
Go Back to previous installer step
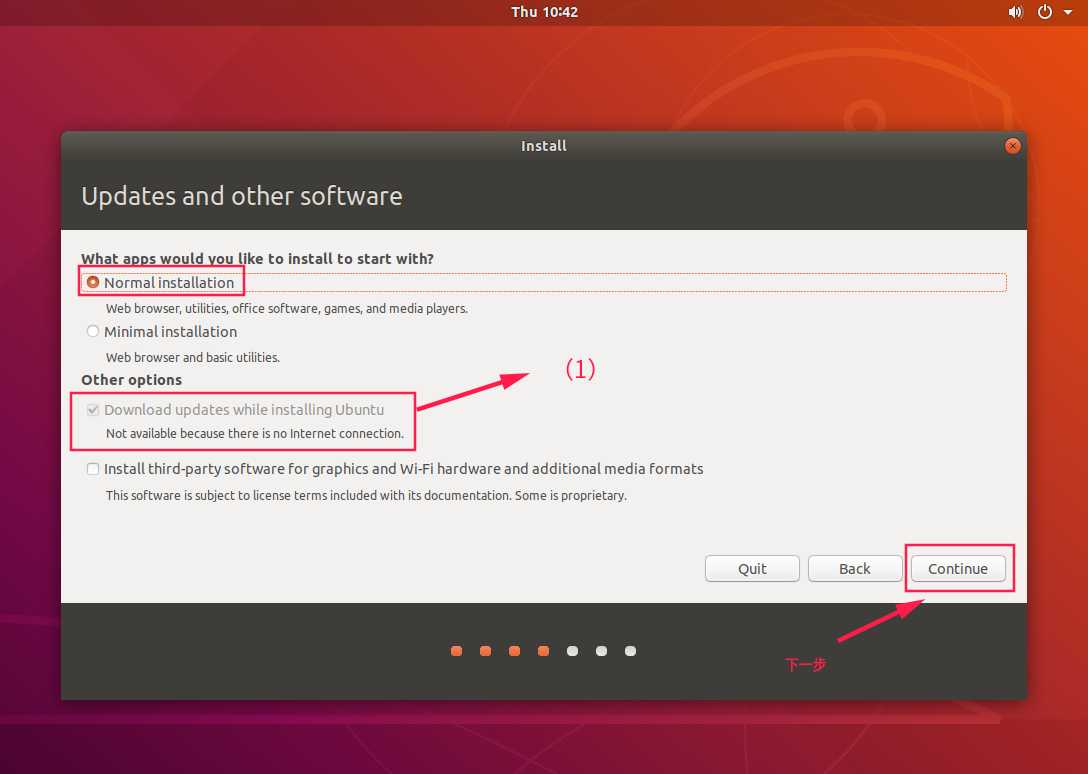click(854, 569)
